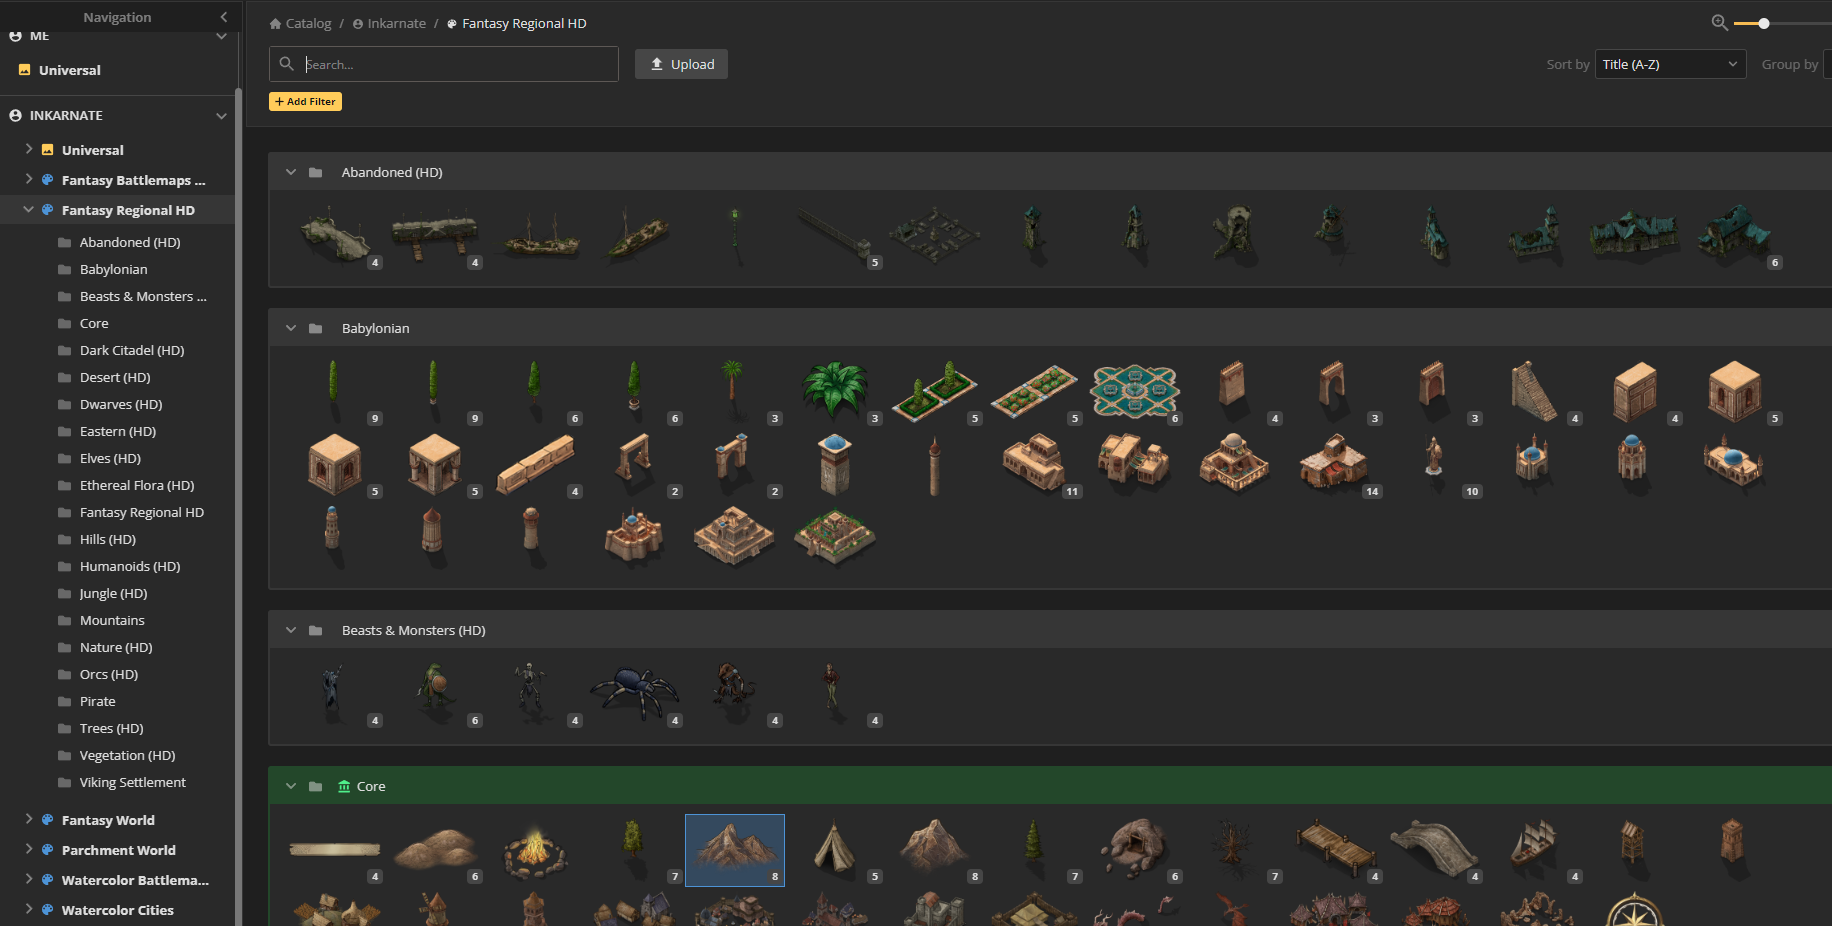This screenshot has height=926, width=1832.
Task: Click the teal ornamental pool asset
Action: tap(1134, 390)
